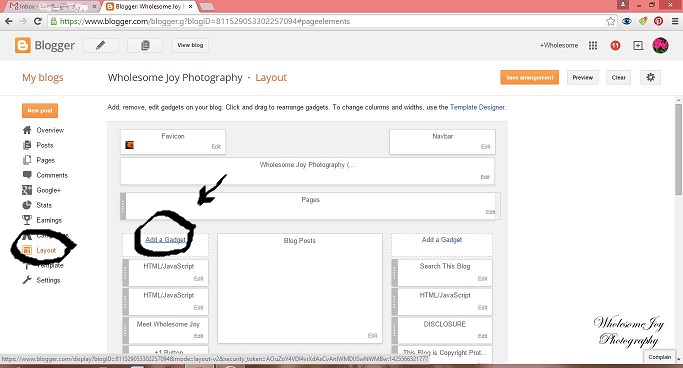Viewport: 683px width, 368px height.
Task: Click My blogs link
Action: [43, 78]
